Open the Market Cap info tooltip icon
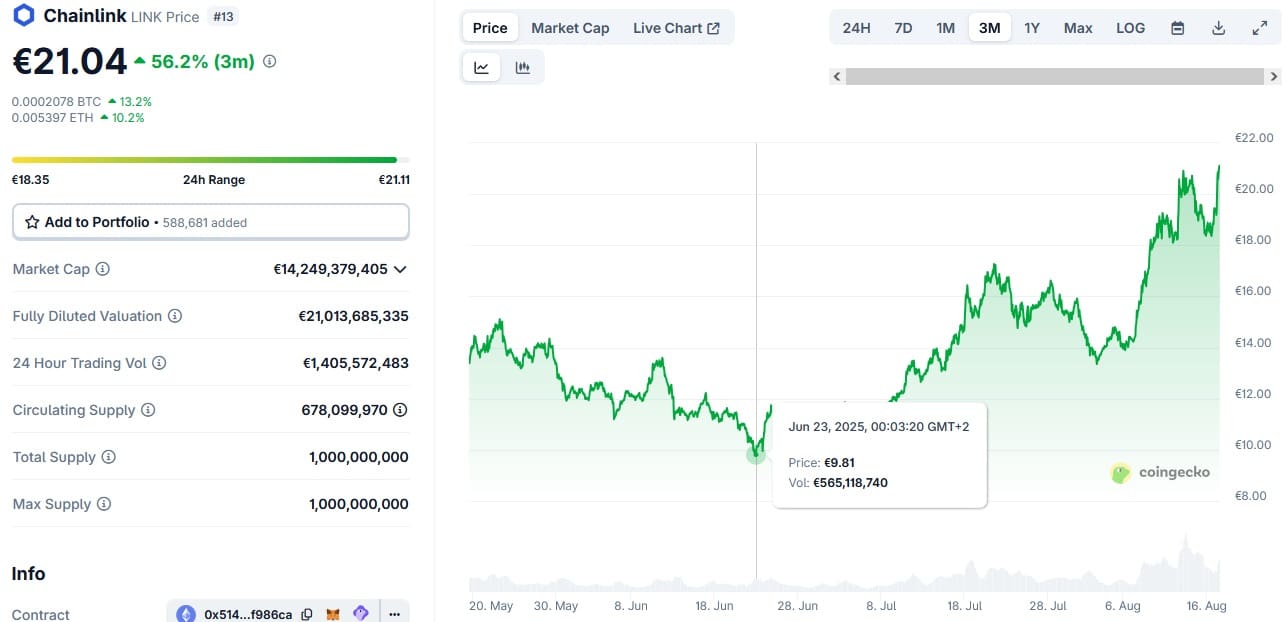 click(x=102, y=269)
